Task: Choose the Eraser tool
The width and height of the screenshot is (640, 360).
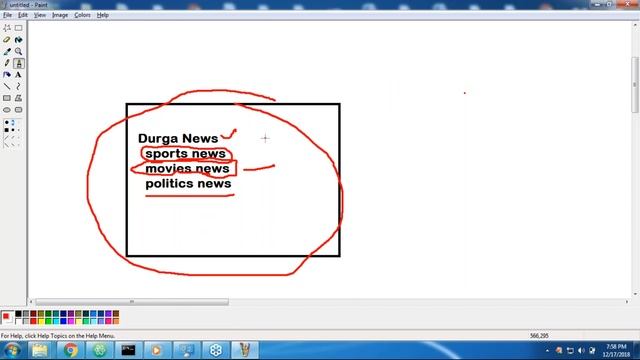Action: (x=7, y=40)
